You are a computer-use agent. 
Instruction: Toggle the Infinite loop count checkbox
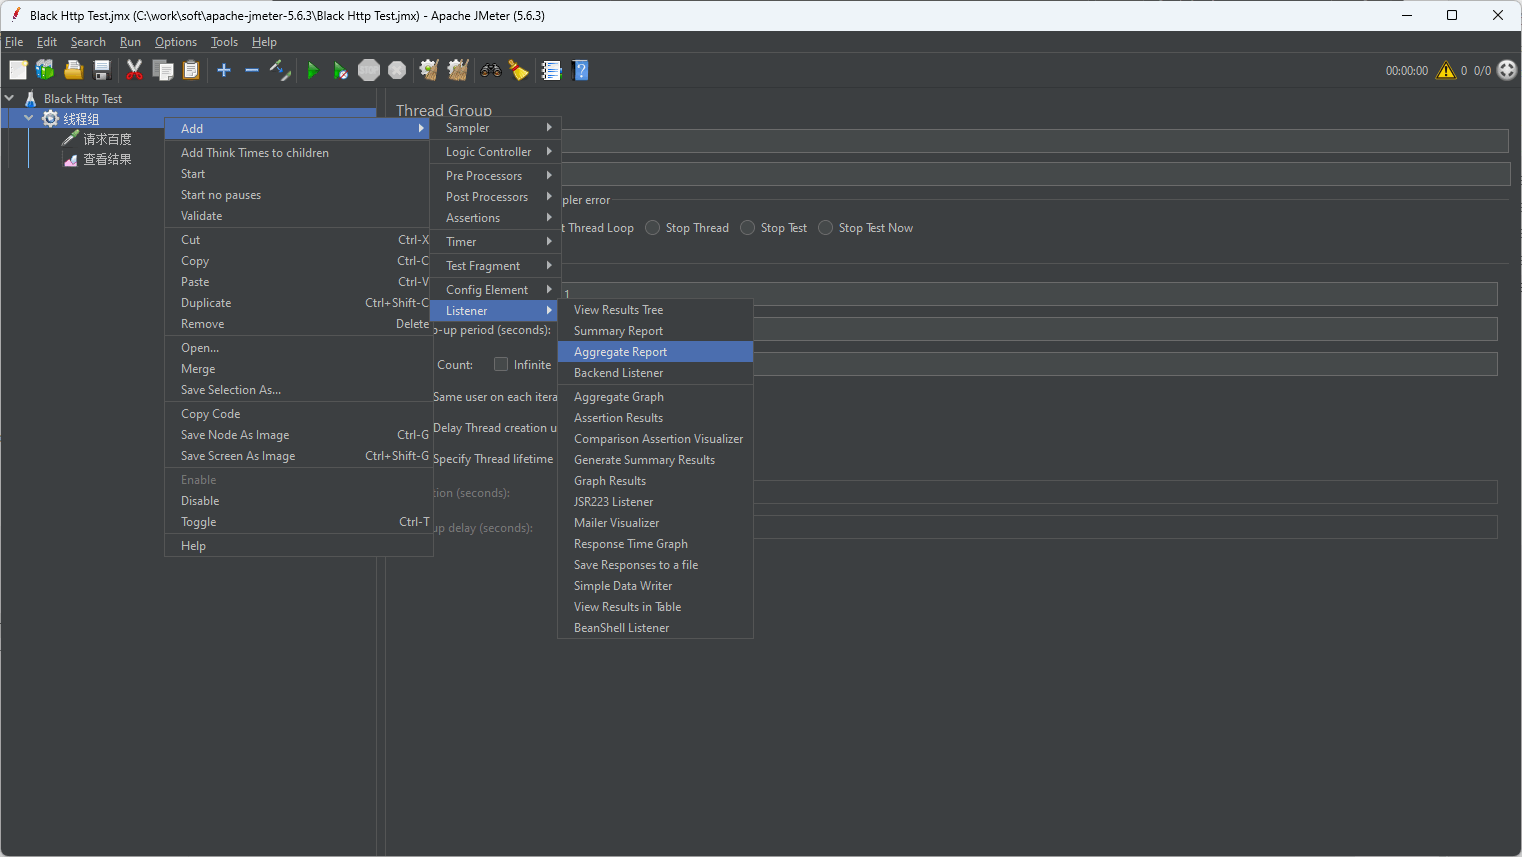(x=501, y=365)
